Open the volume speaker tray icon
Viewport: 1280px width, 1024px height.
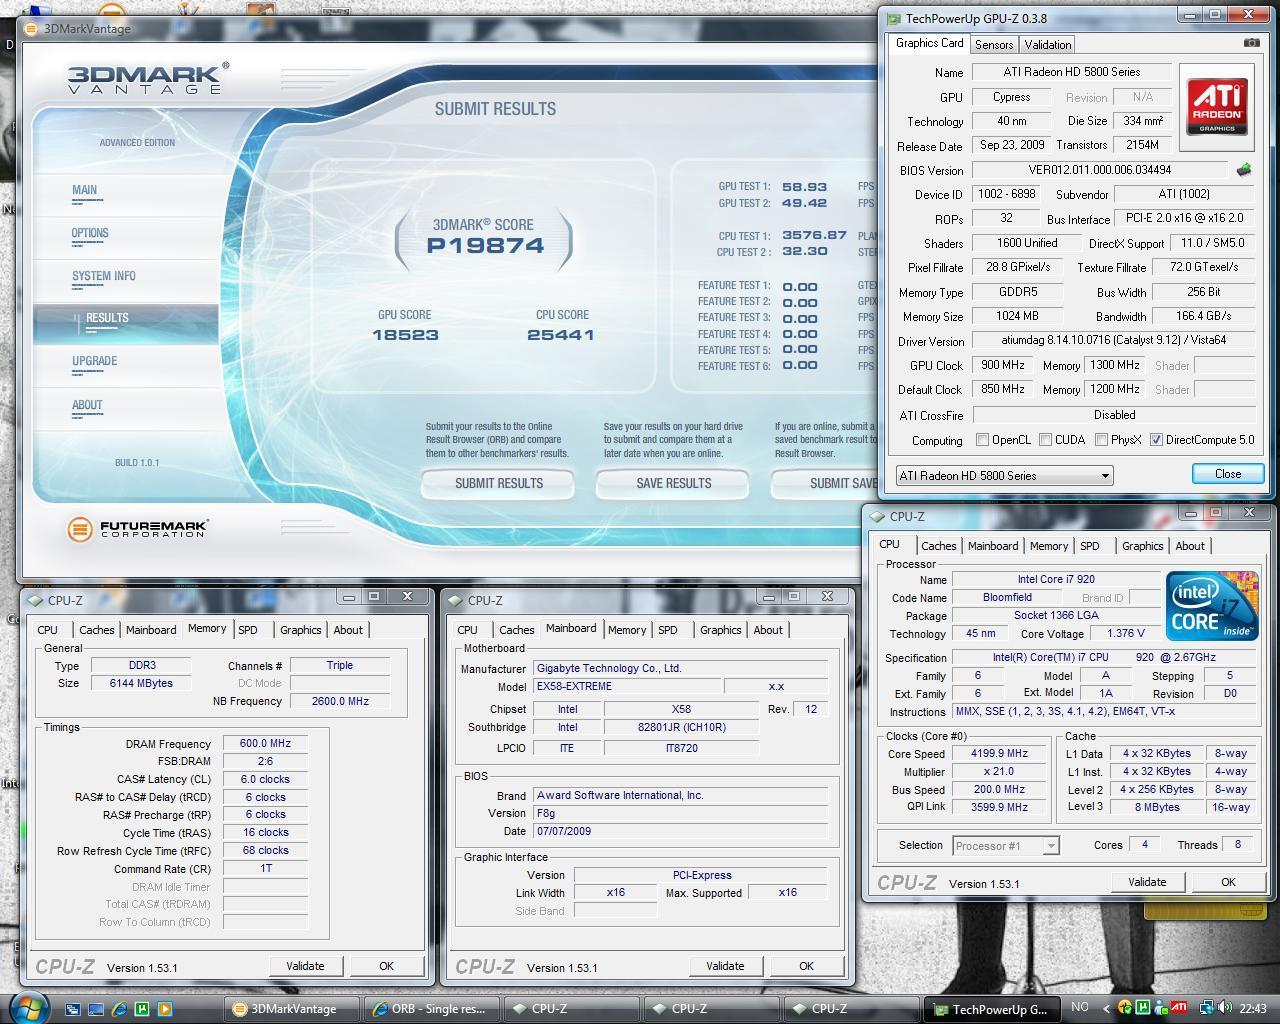(1226, 1008)
